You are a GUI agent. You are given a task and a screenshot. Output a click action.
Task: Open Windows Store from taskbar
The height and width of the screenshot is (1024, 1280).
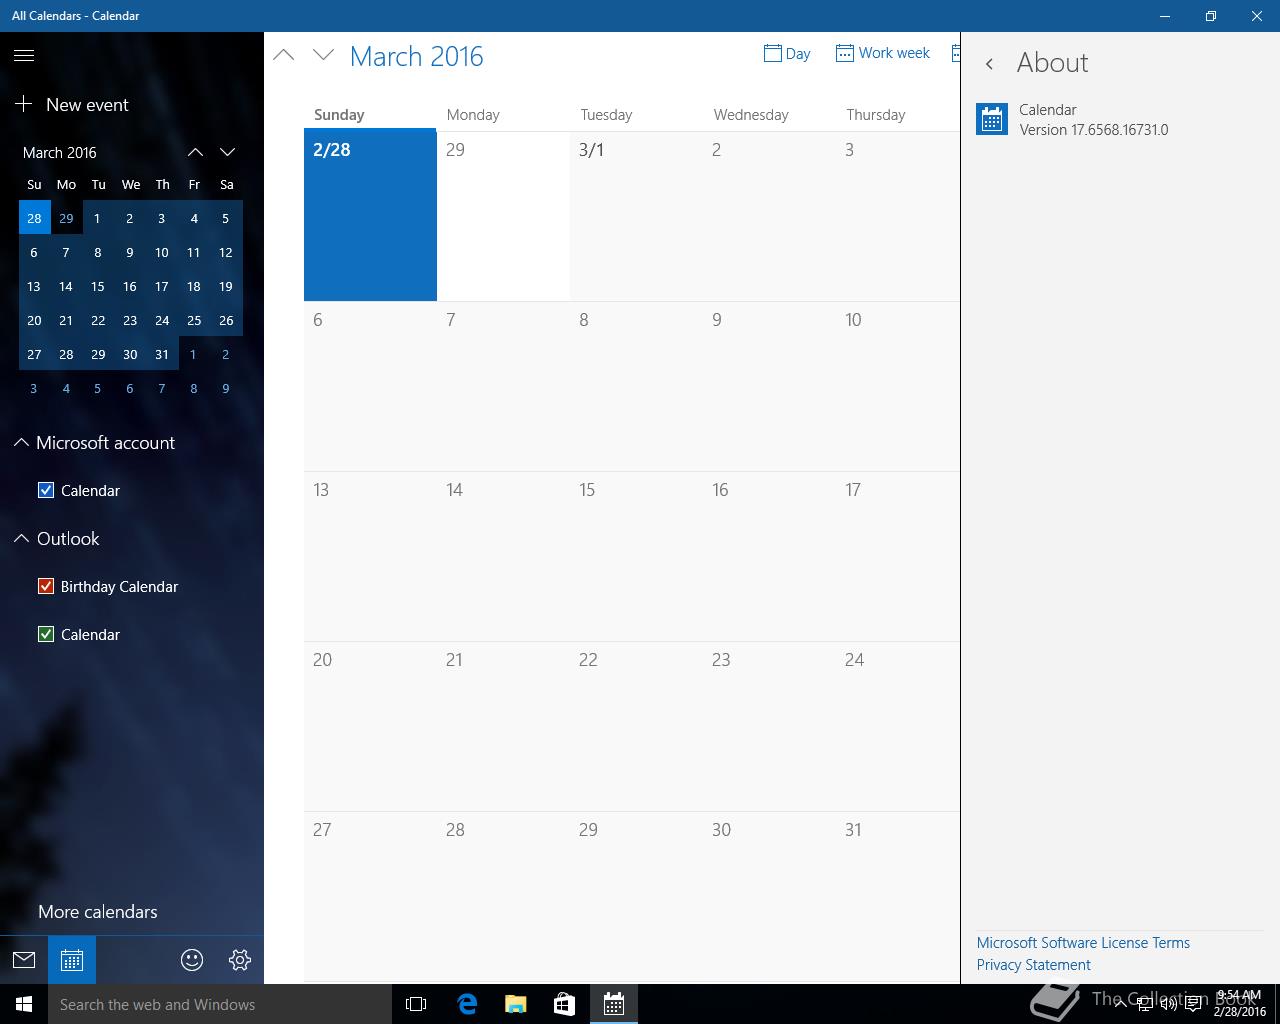pos(564,1004)
